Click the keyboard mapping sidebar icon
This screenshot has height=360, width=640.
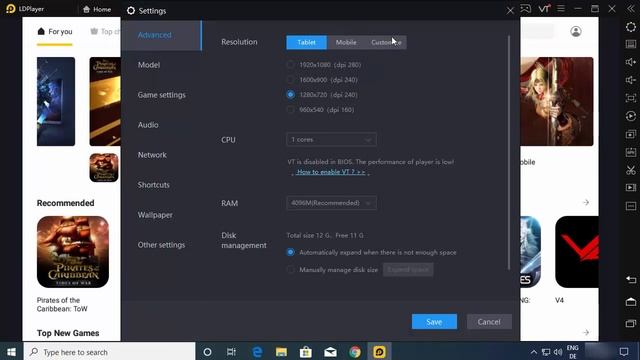[631, 44]
